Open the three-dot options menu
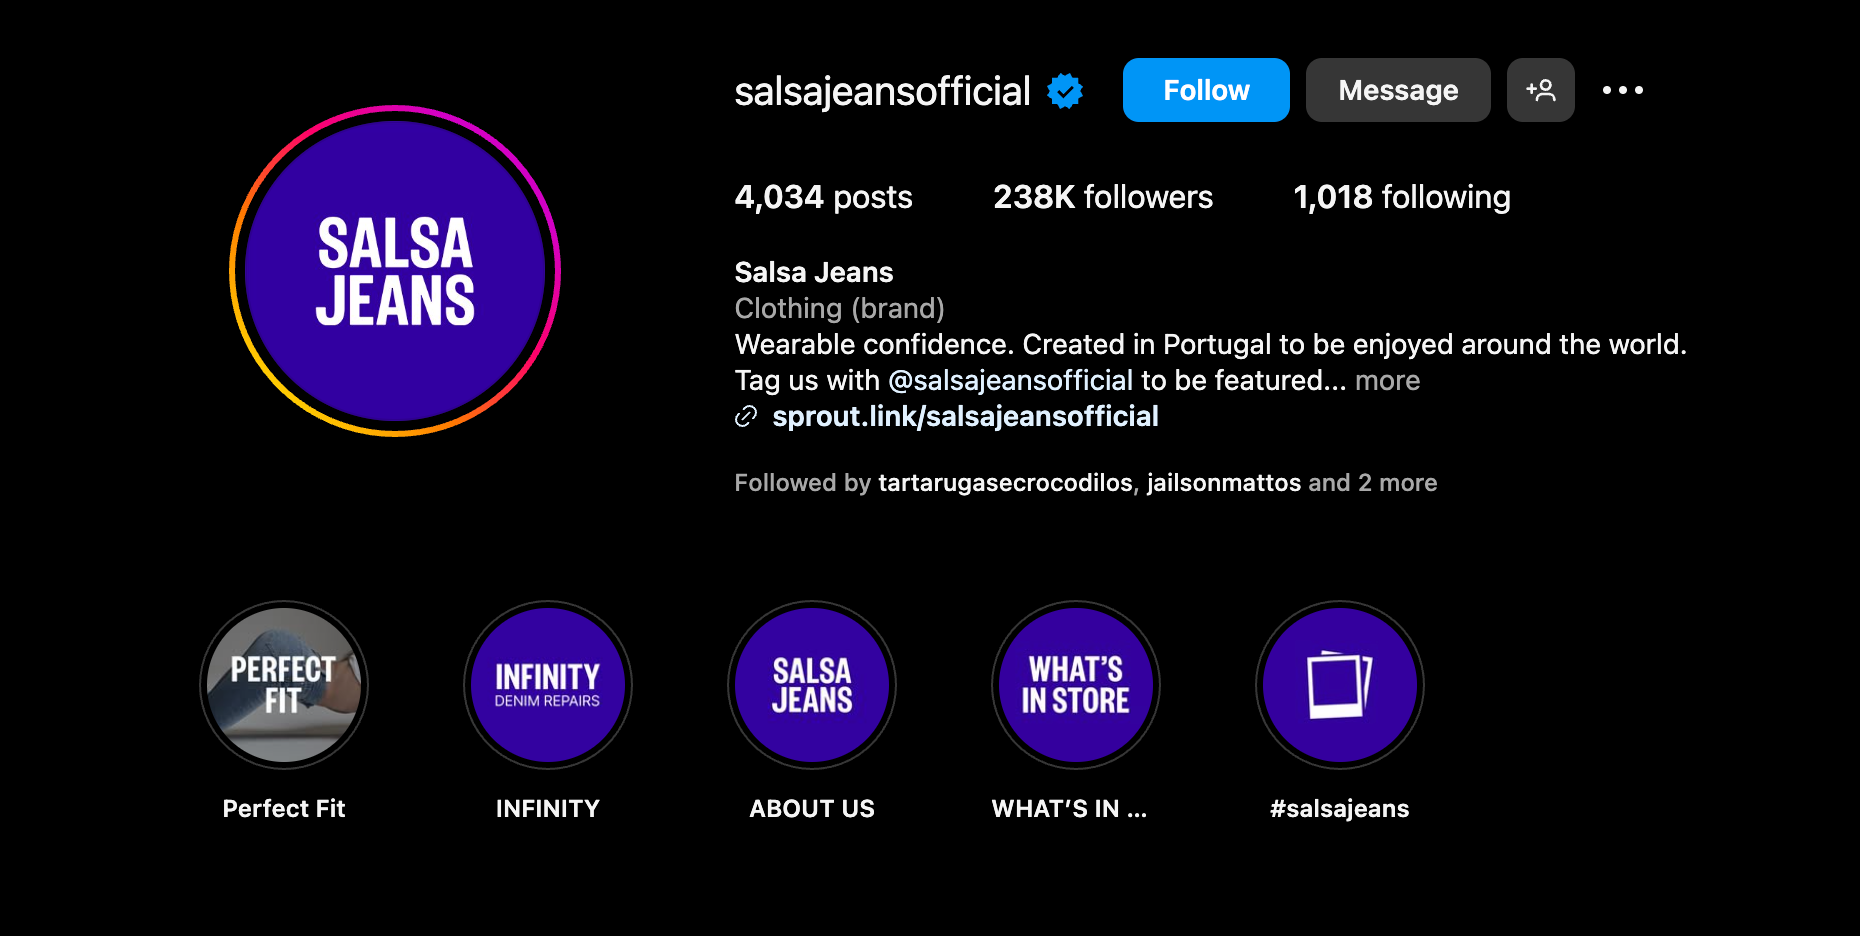The image size is (1860, 936). click(1622, 90)
